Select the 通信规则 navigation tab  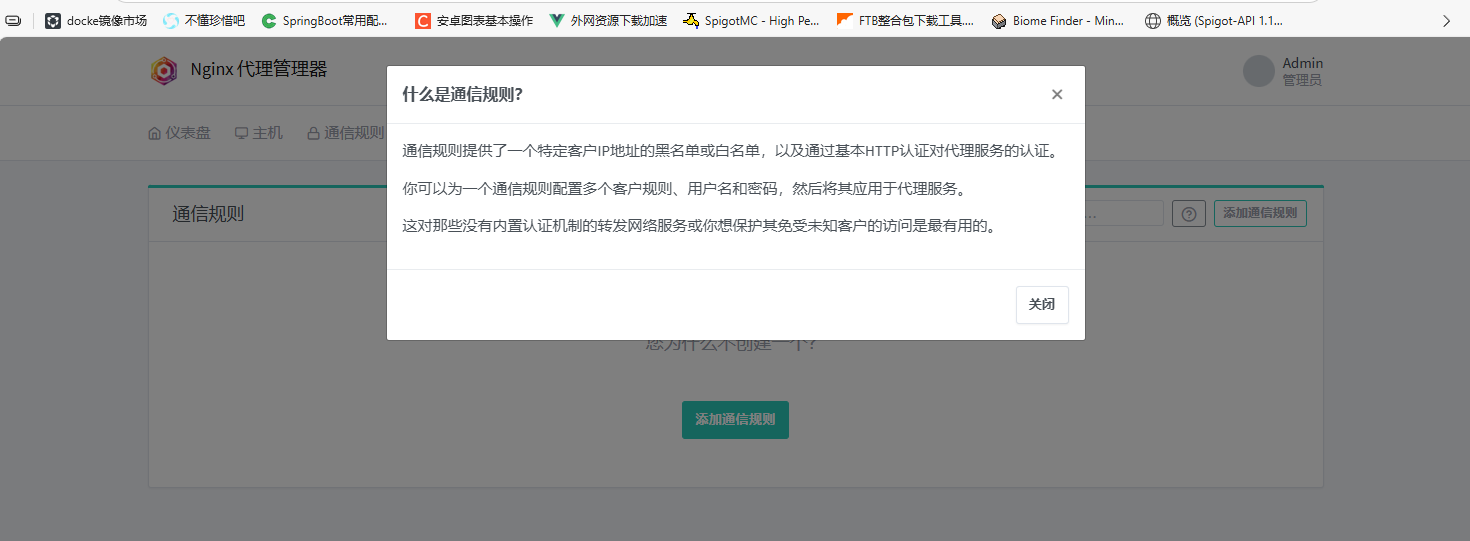click(x=345, y=133)
